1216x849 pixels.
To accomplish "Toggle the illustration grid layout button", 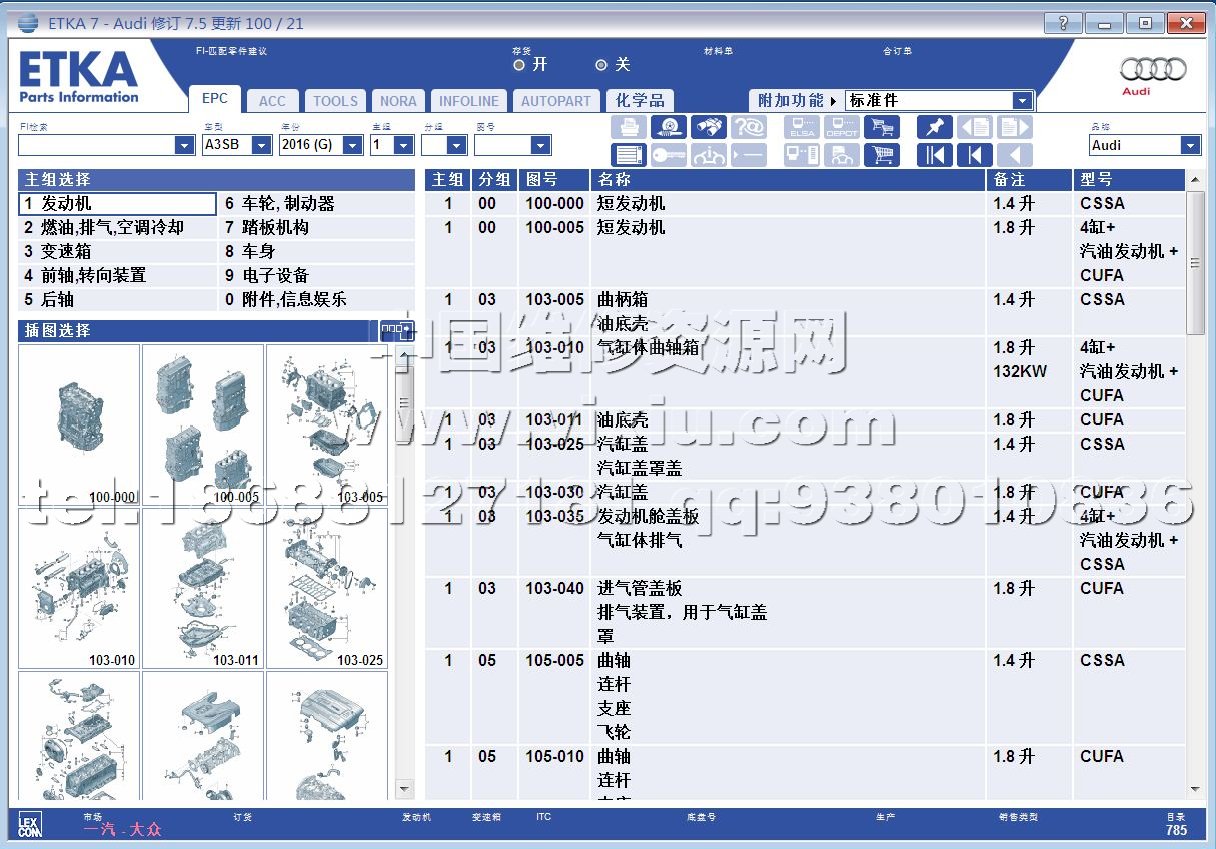I will click(x=397, y=331).
